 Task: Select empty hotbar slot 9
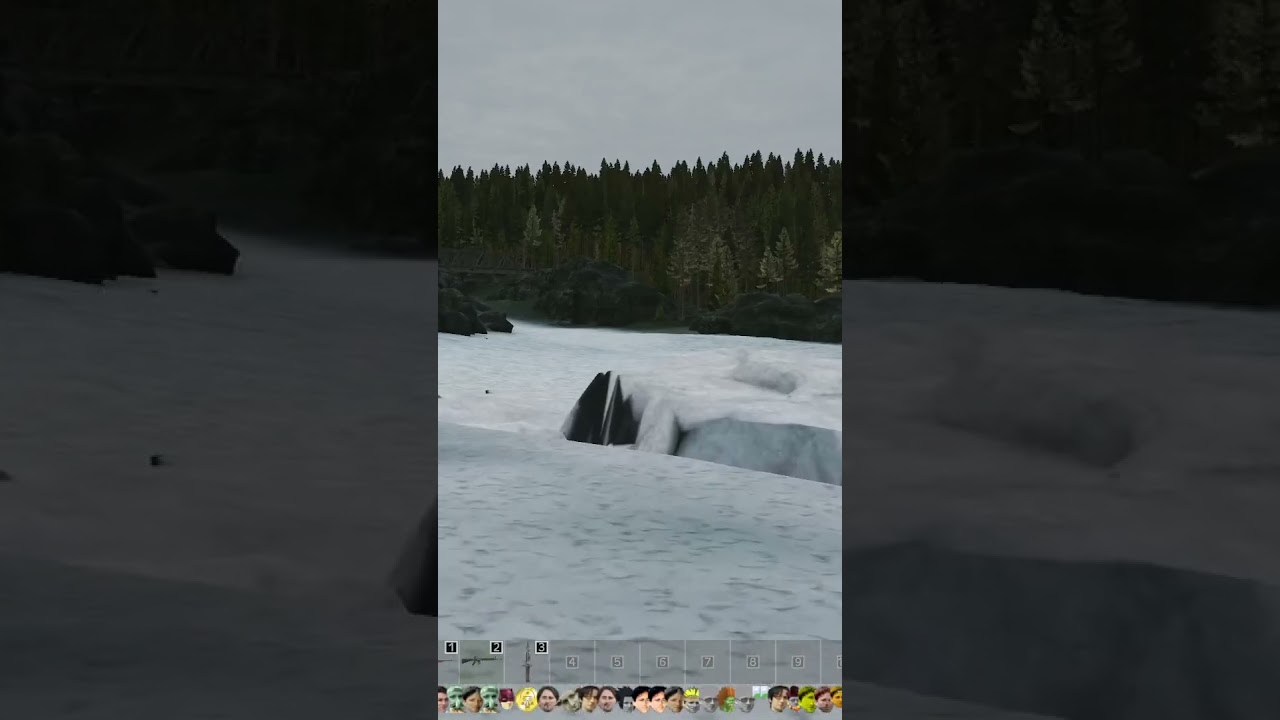(x=798, y=662)
